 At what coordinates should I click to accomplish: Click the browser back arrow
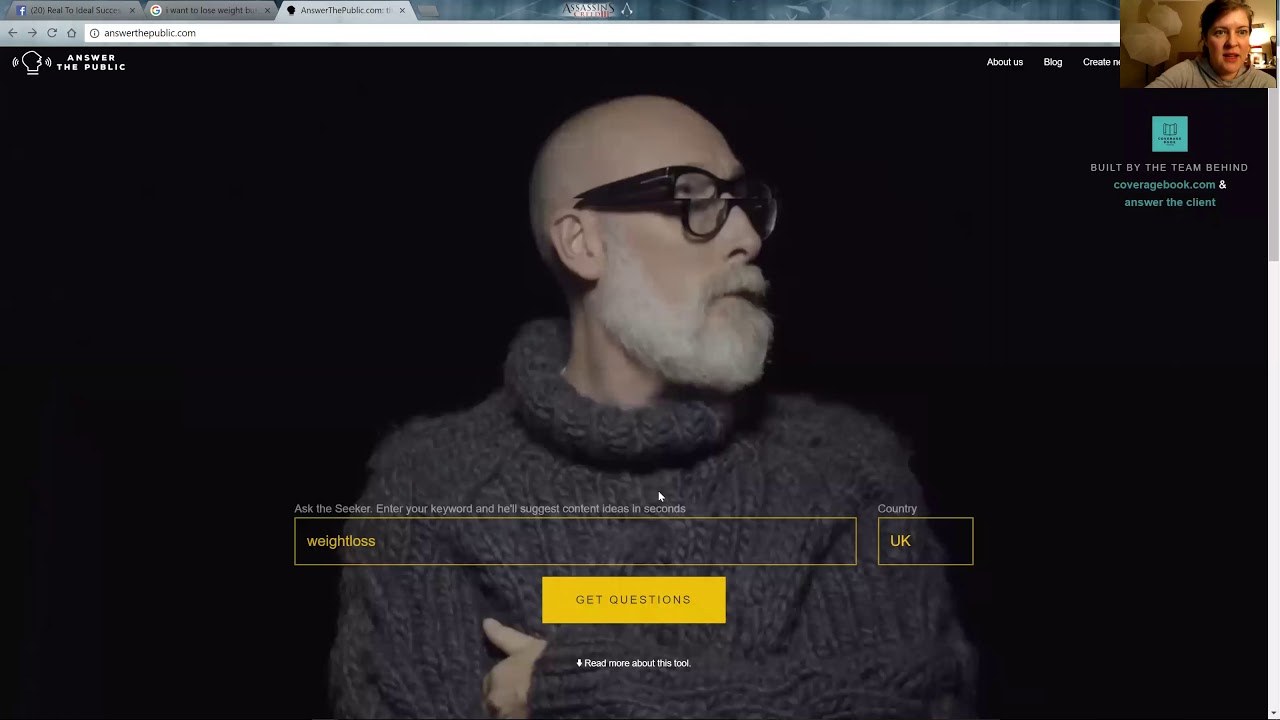13,33
